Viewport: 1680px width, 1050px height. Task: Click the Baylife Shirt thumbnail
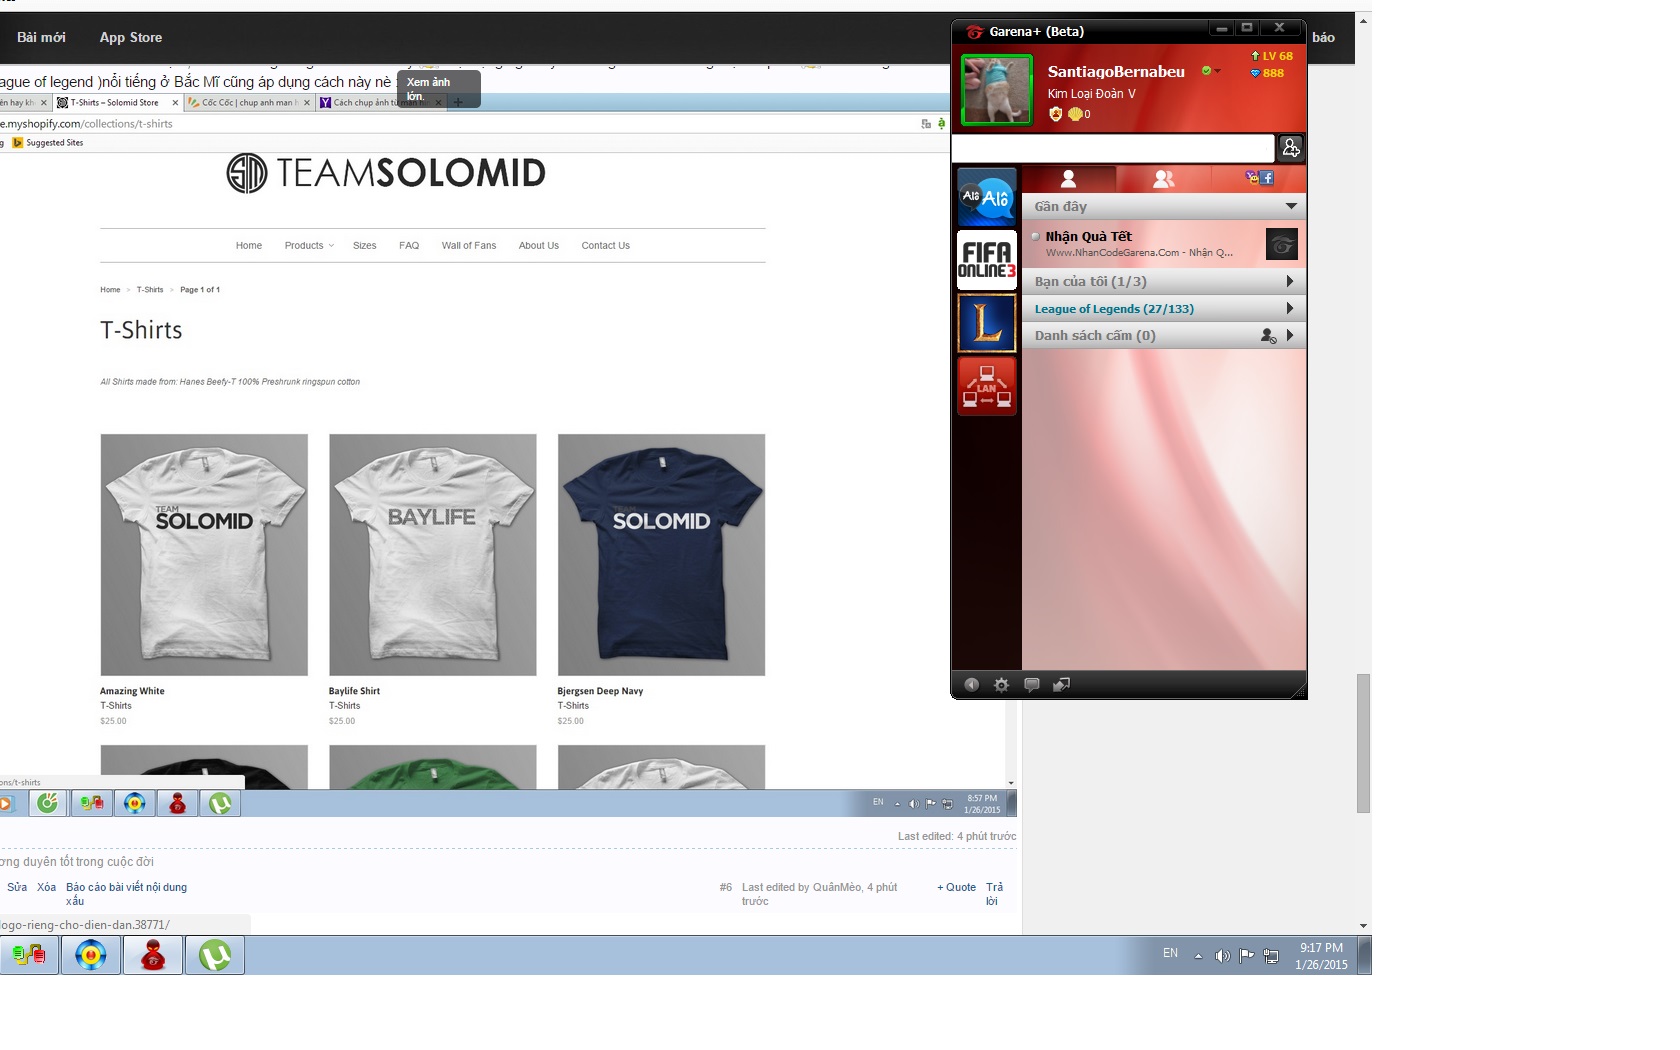[x=433, y=555]
